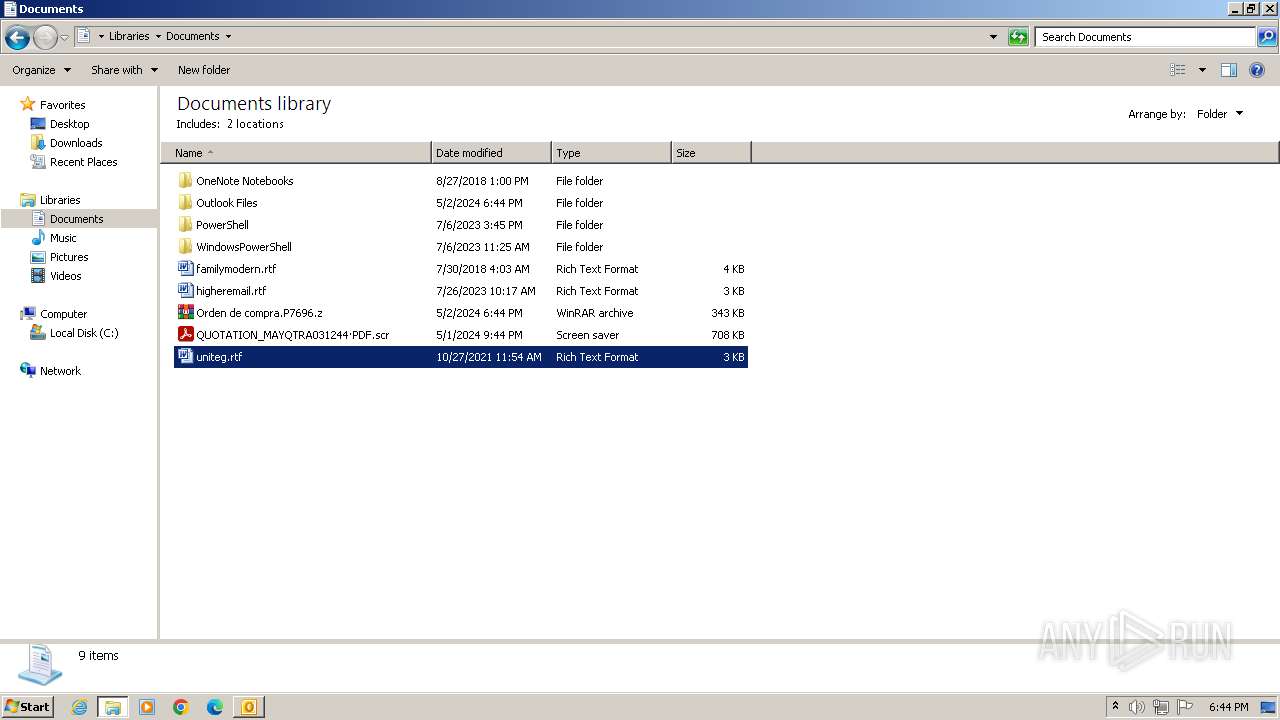This screenshot has height=720, width=1280.
Task: Expand the dropdown arrow after Libraries breadcrumb
Action: pyautogui.click(x=158, y=36)
